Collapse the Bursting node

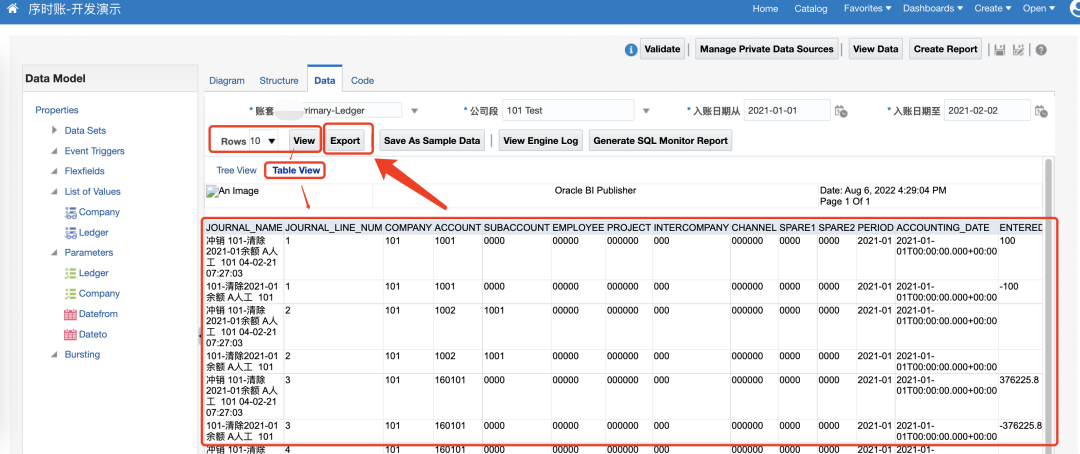[54, 355]
